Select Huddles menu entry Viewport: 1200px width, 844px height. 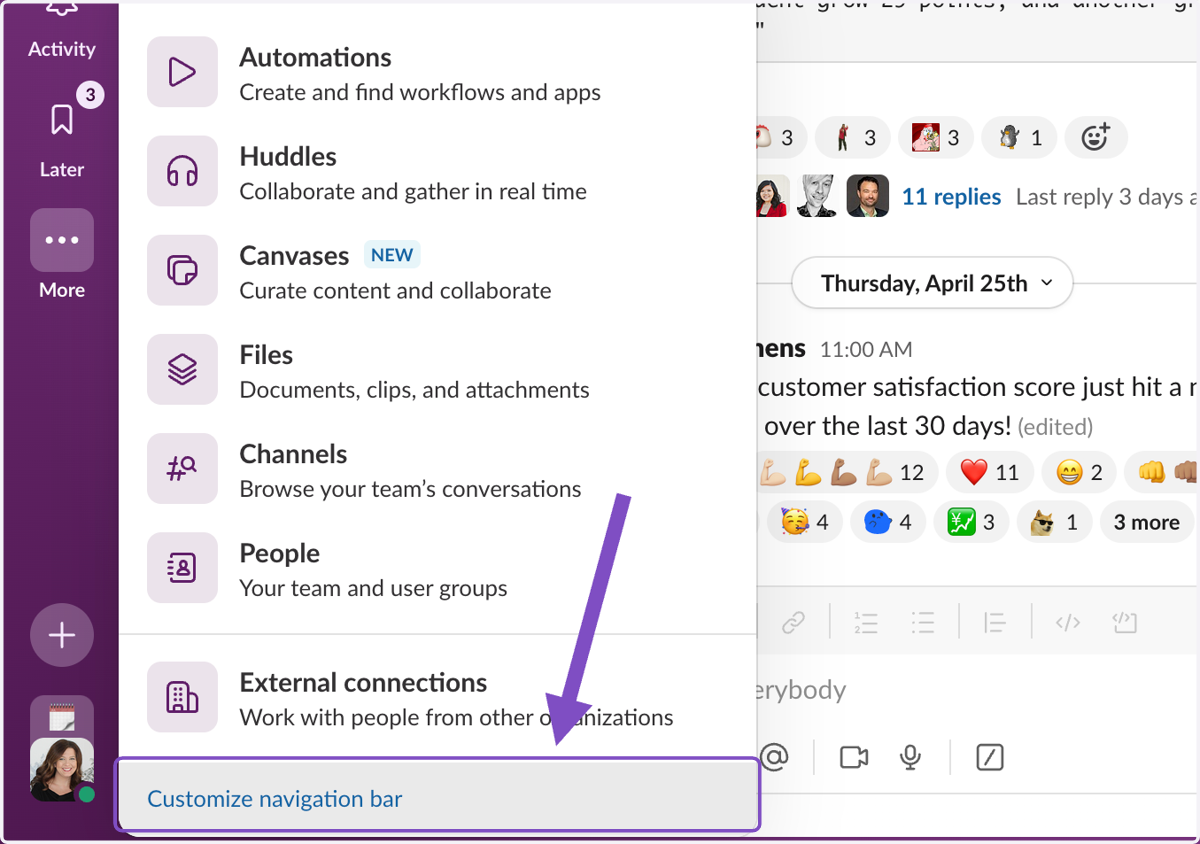click(x=437, y=172)
